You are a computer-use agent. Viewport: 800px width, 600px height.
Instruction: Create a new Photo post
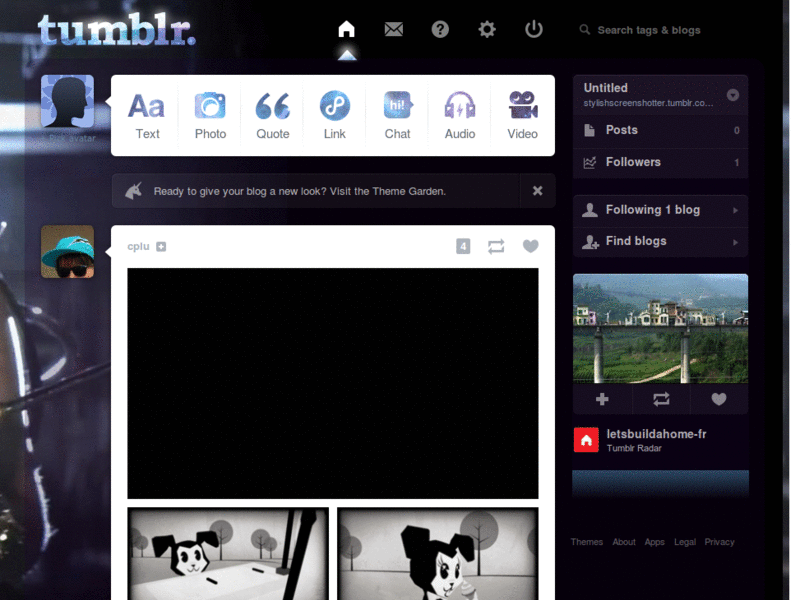tap(210, 115)
